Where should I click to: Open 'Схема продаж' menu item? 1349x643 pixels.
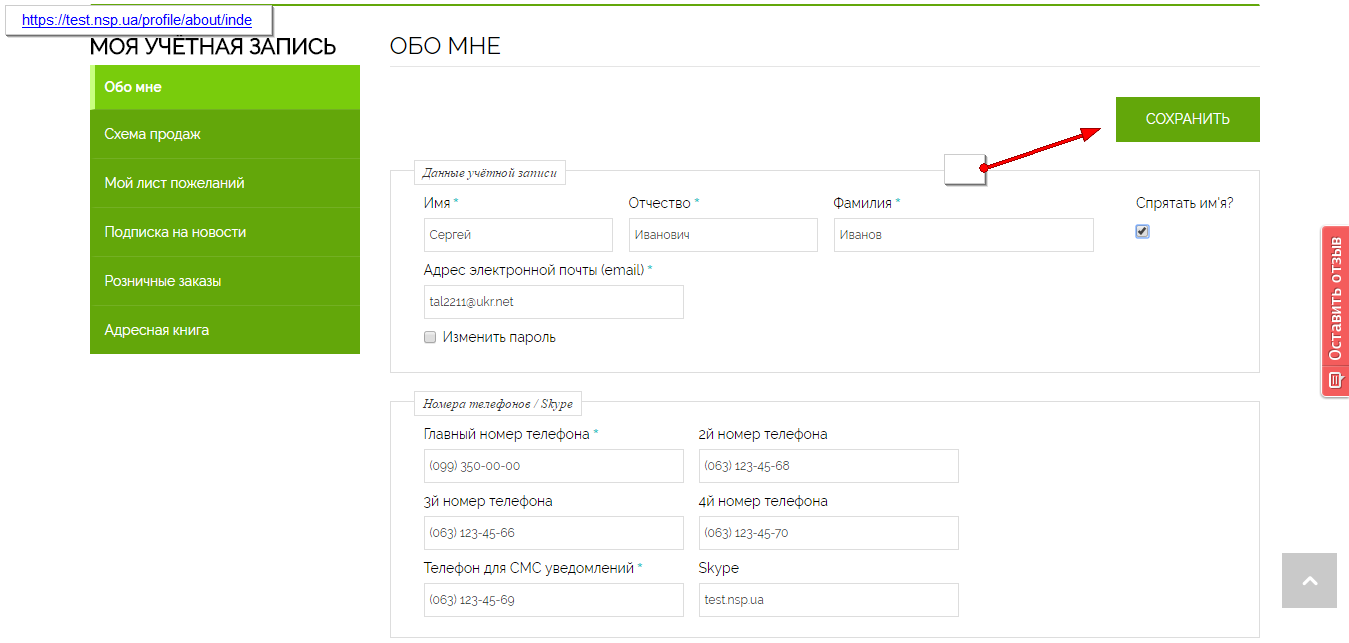[x=225, y=134]
